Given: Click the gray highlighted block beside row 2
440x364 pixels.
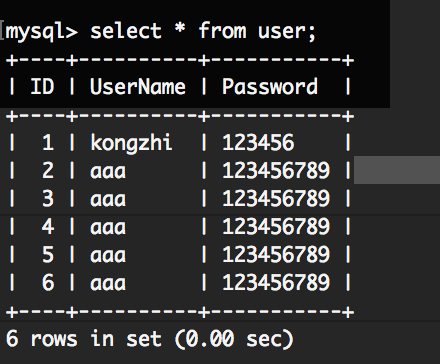Looking at the screenshot, I should pos(397,170).
